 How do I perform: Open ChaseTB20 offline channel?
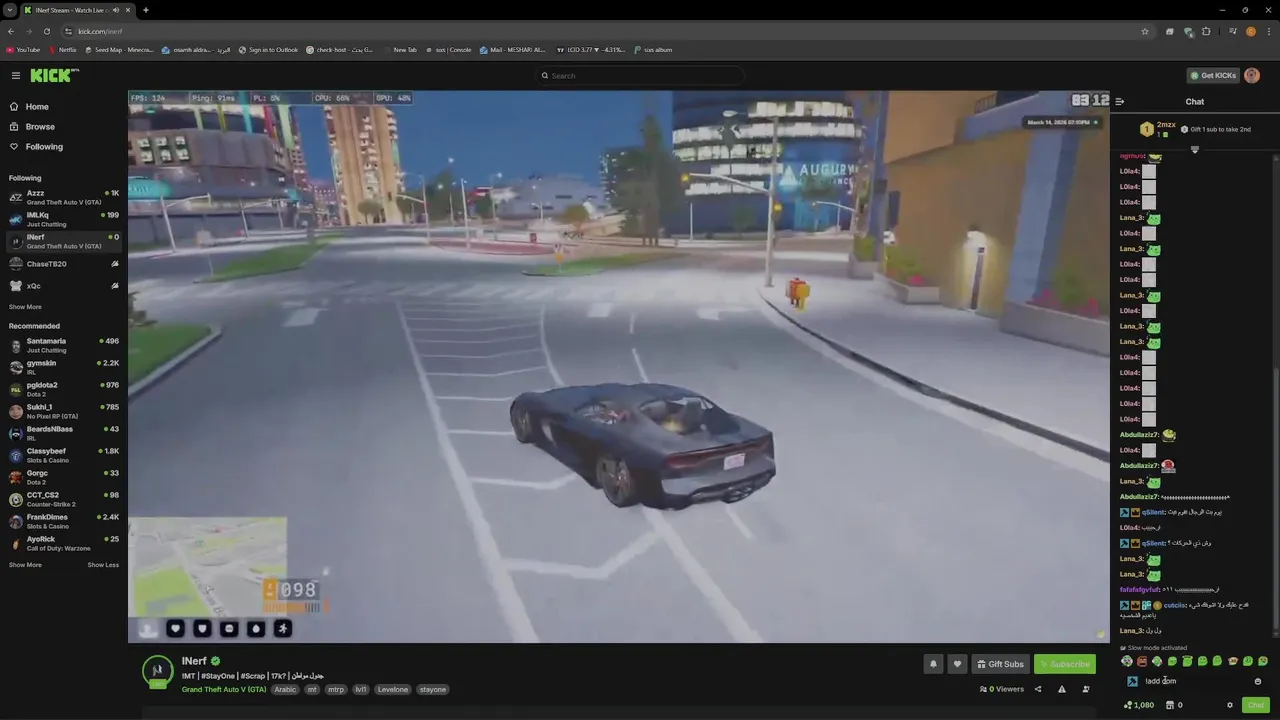pyautogui.click(x=64, y=264)
